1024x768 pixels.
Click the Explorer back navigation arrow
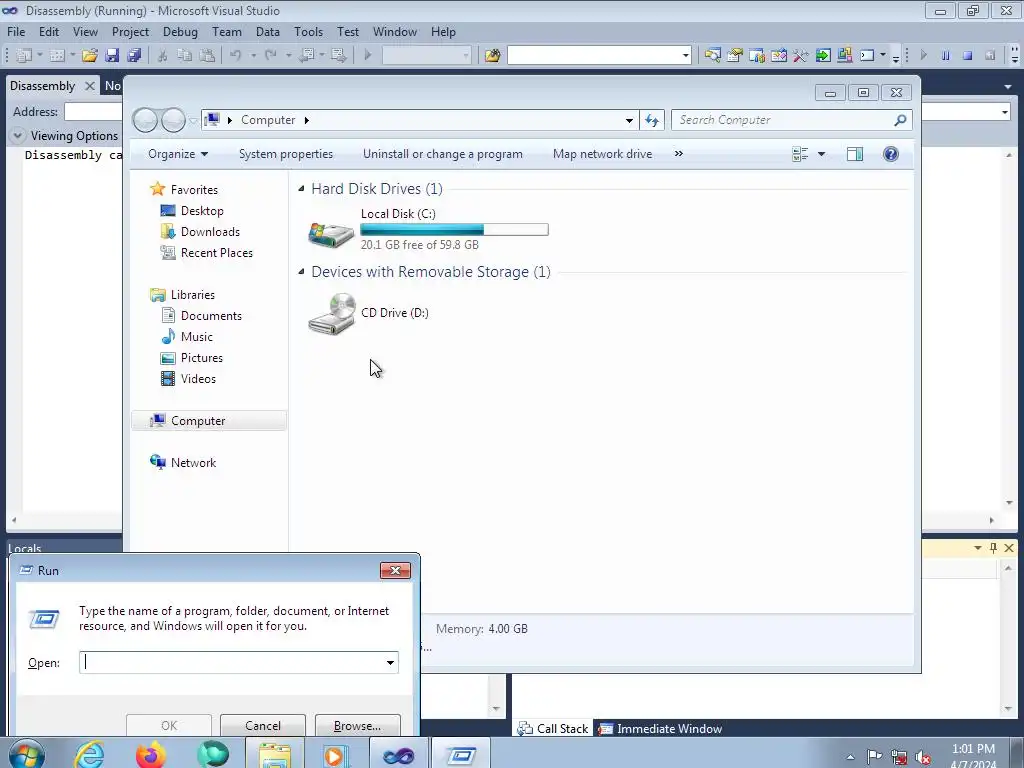[145, 120]
